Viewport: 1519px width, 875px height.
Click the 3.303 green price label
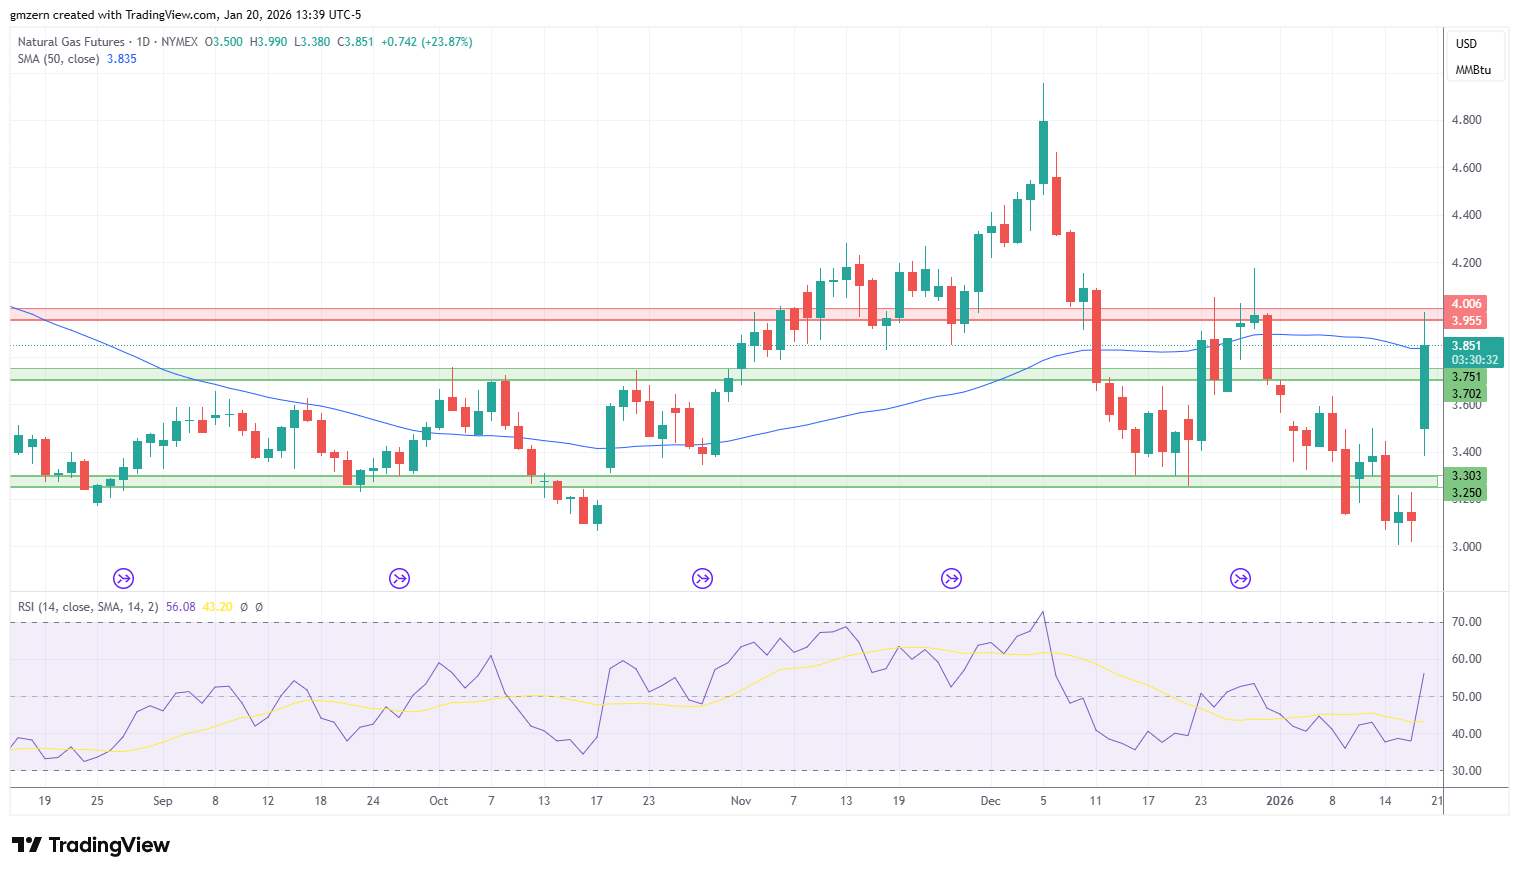[1466, 476]
